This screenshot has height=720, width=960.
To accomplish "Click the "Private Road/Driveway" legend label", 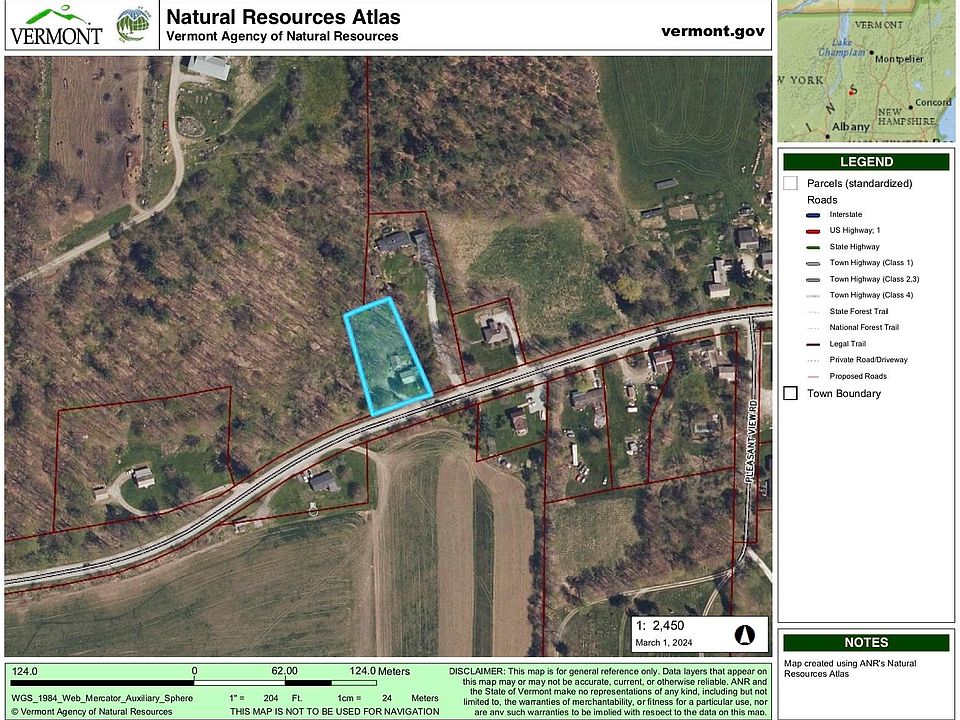I will [x=868, y=360].
